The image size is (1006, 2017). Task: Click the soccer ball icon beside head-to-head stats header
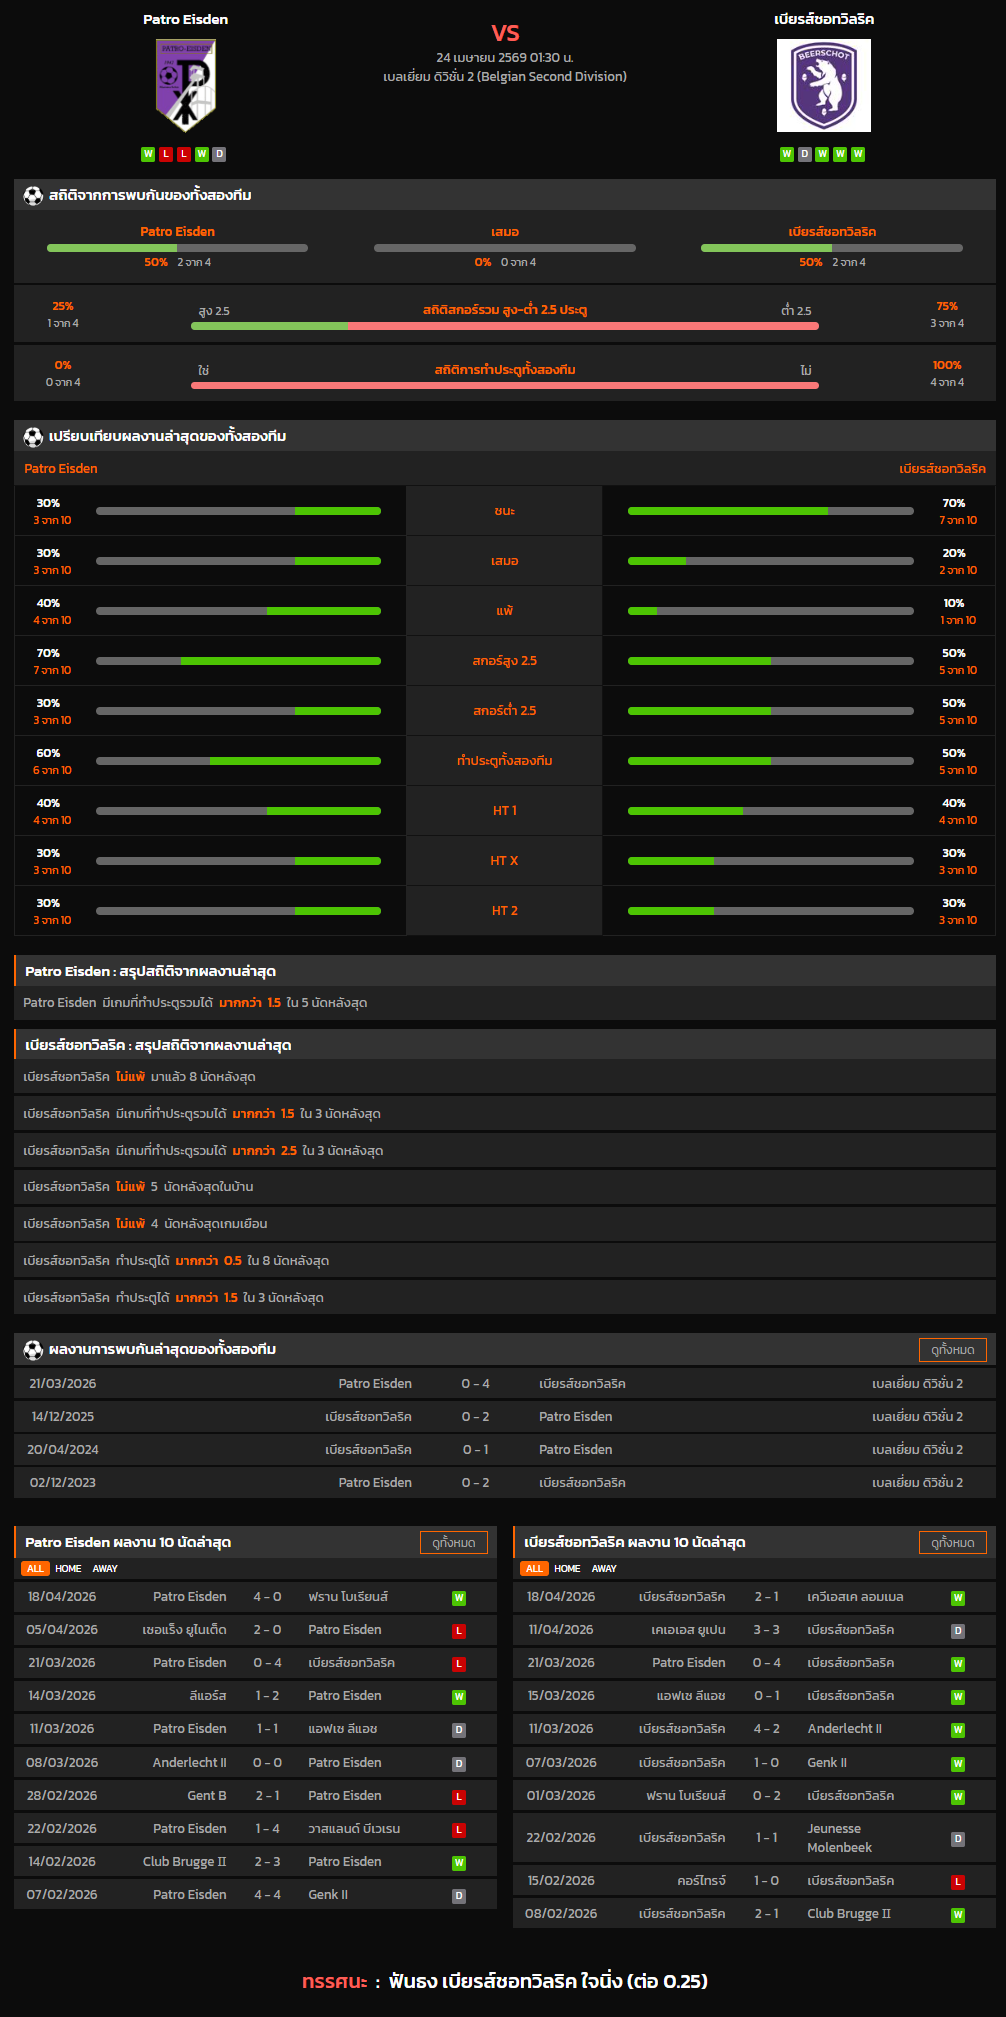pos(33,196)
